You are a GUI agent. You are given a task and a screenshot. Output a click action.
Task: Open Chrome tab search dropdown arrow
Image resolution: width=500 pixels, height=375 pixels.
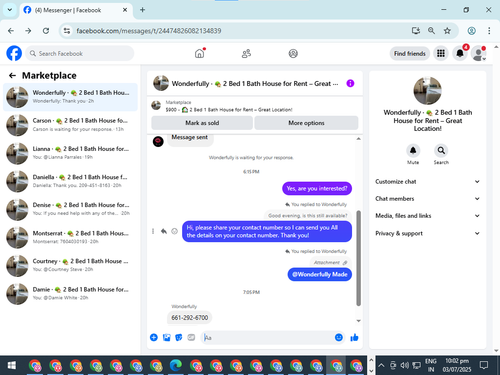pyautogui.click(x=10, y=10)
